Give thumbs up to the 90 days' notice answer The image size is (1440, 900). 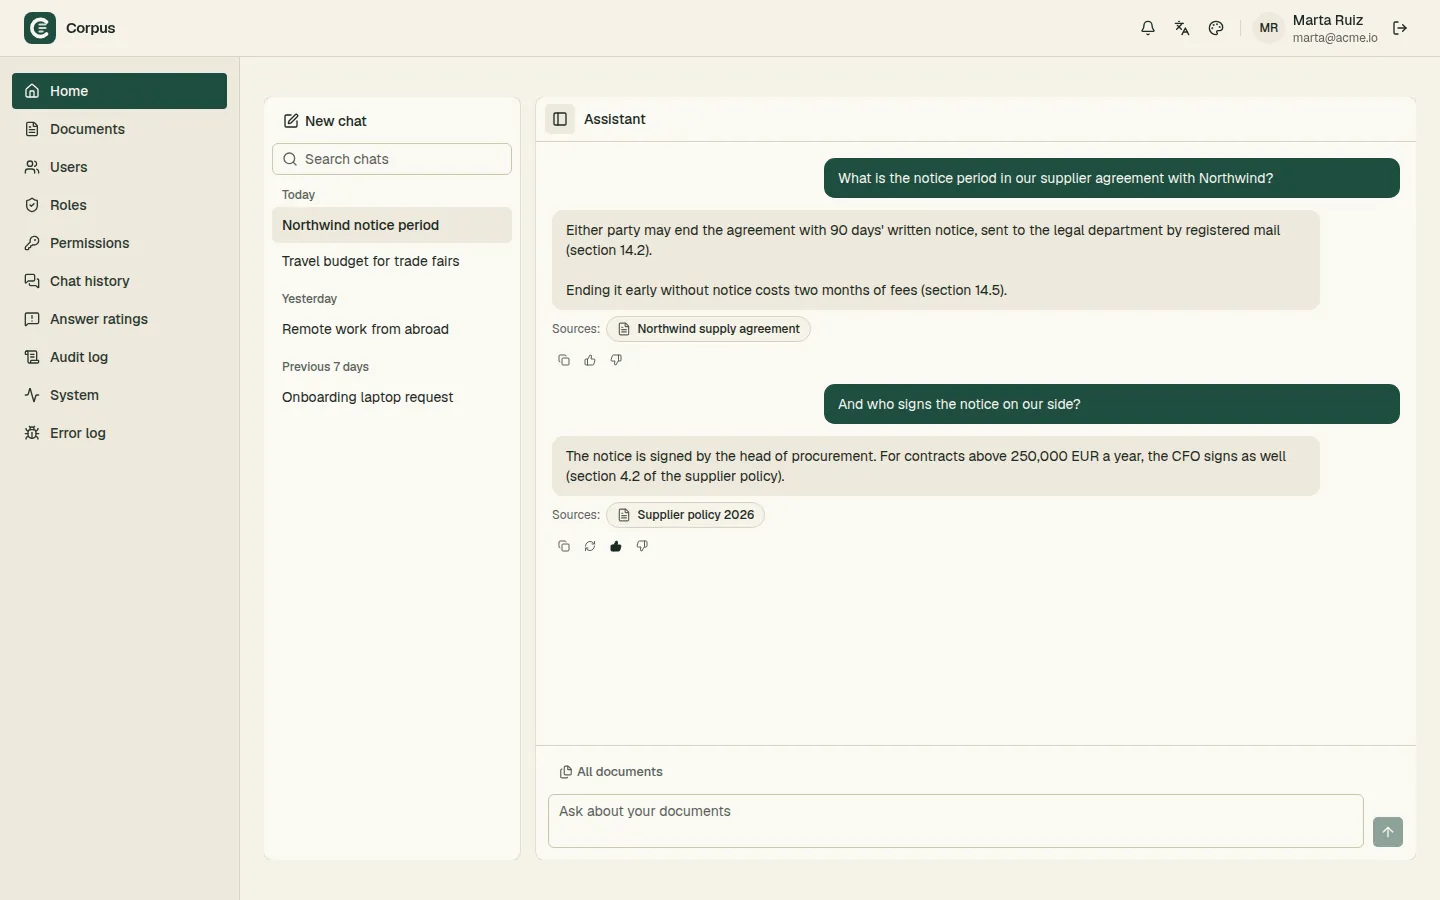pos(590,360)
